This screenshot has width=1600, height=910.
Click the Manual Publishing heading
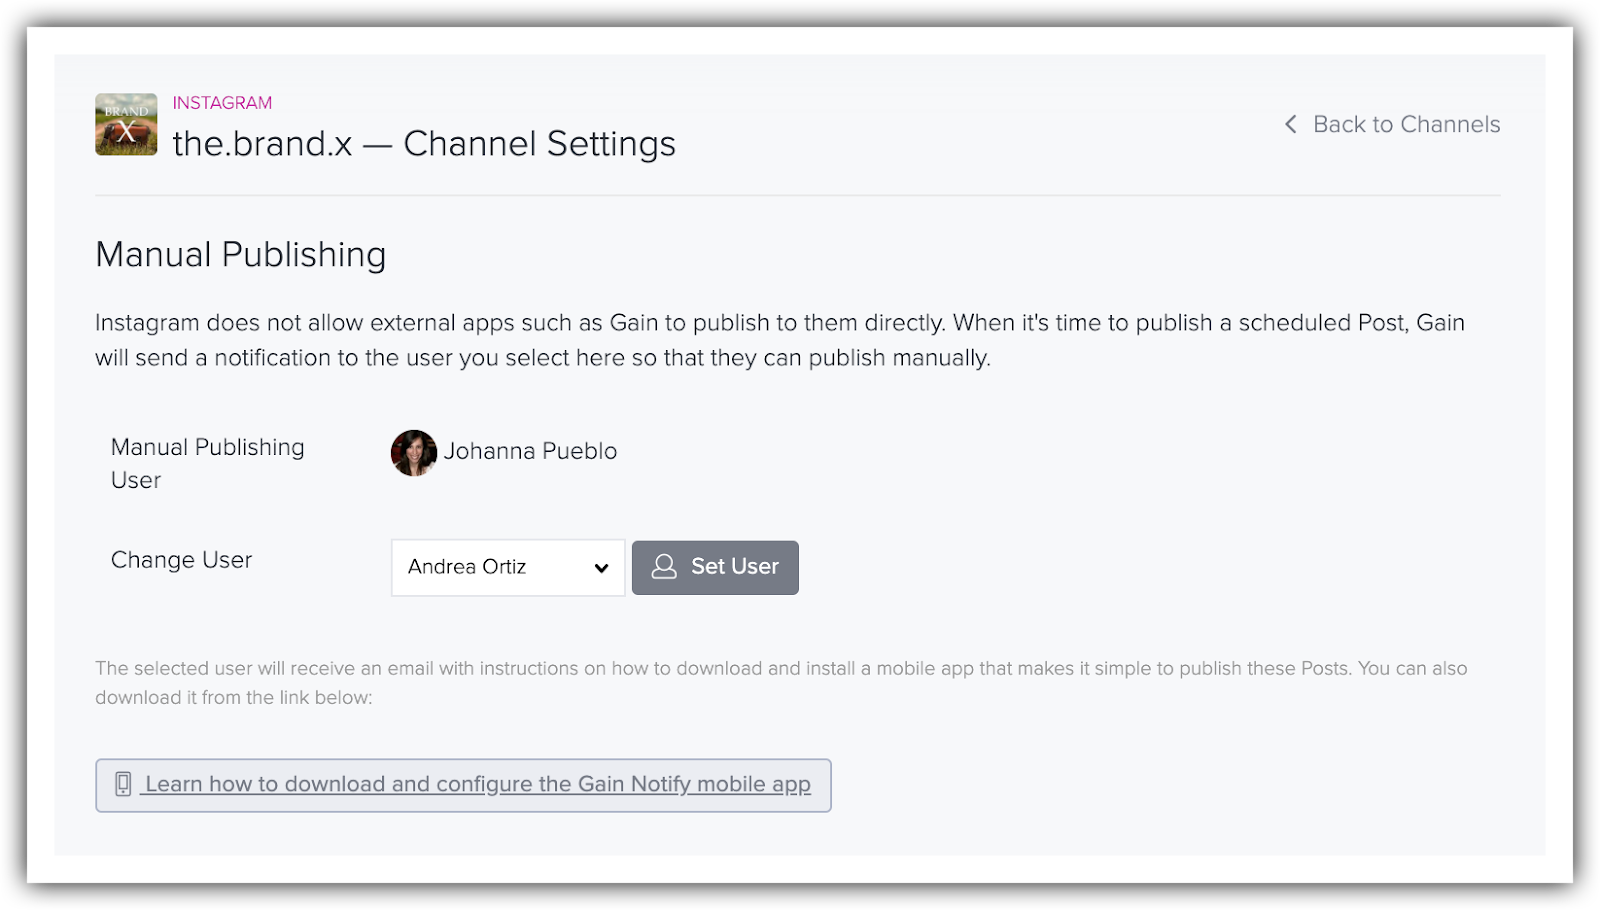point(241,255)
